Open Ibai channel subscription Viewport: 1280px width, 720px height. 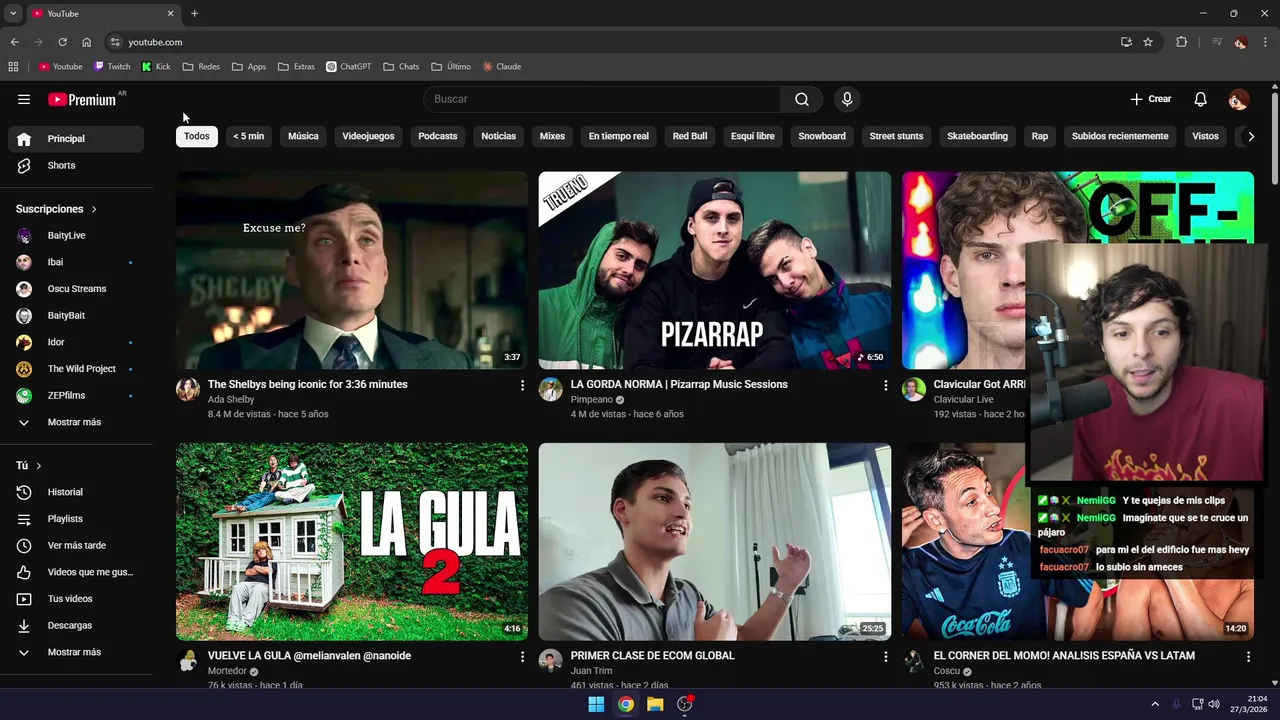coord(76,262)
